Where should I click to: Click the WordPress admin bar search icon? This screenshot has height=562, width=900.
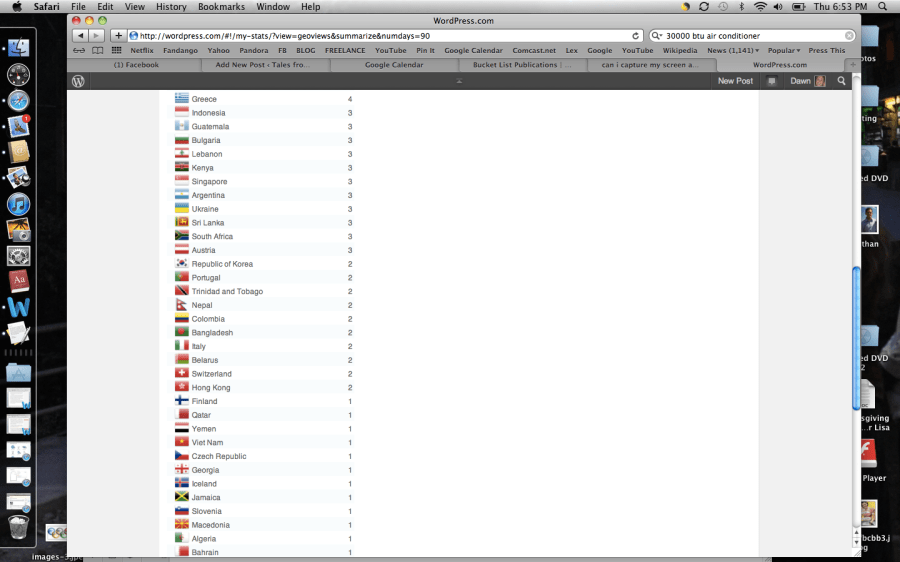point(841,81)
